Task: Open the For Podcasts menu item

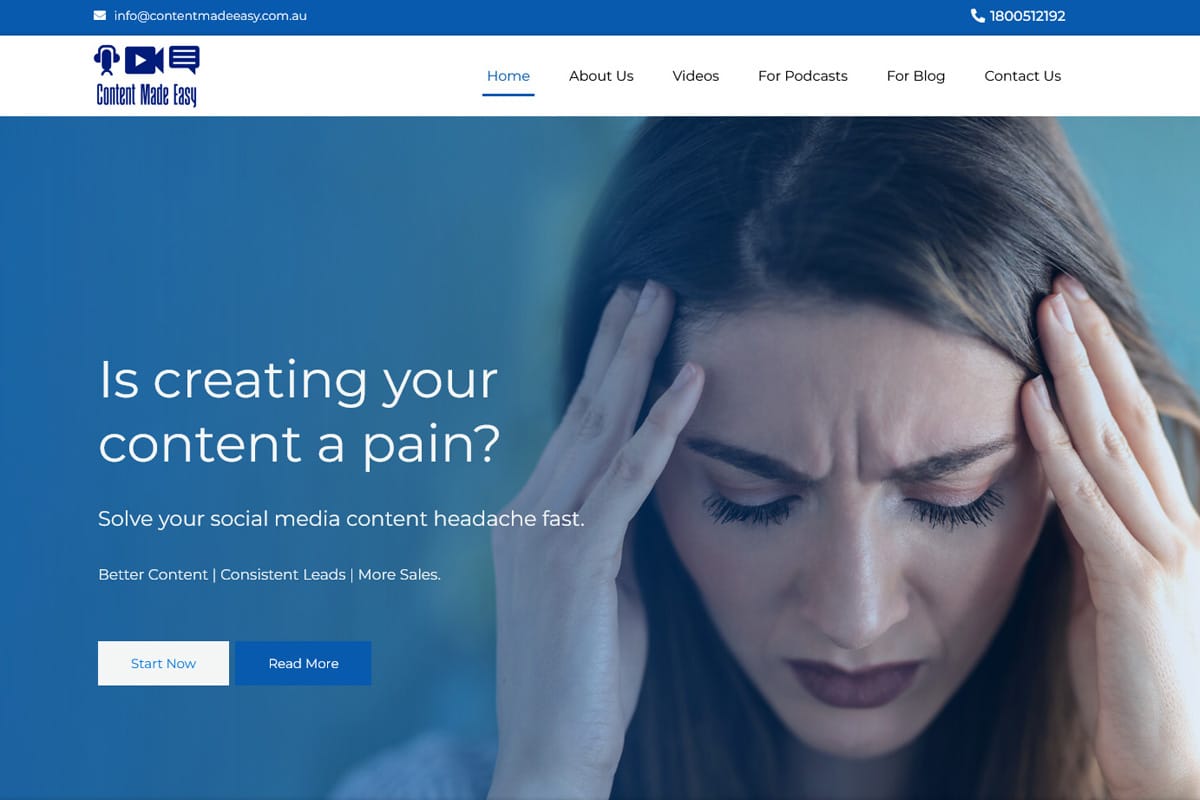Action: tap(803, 76)
